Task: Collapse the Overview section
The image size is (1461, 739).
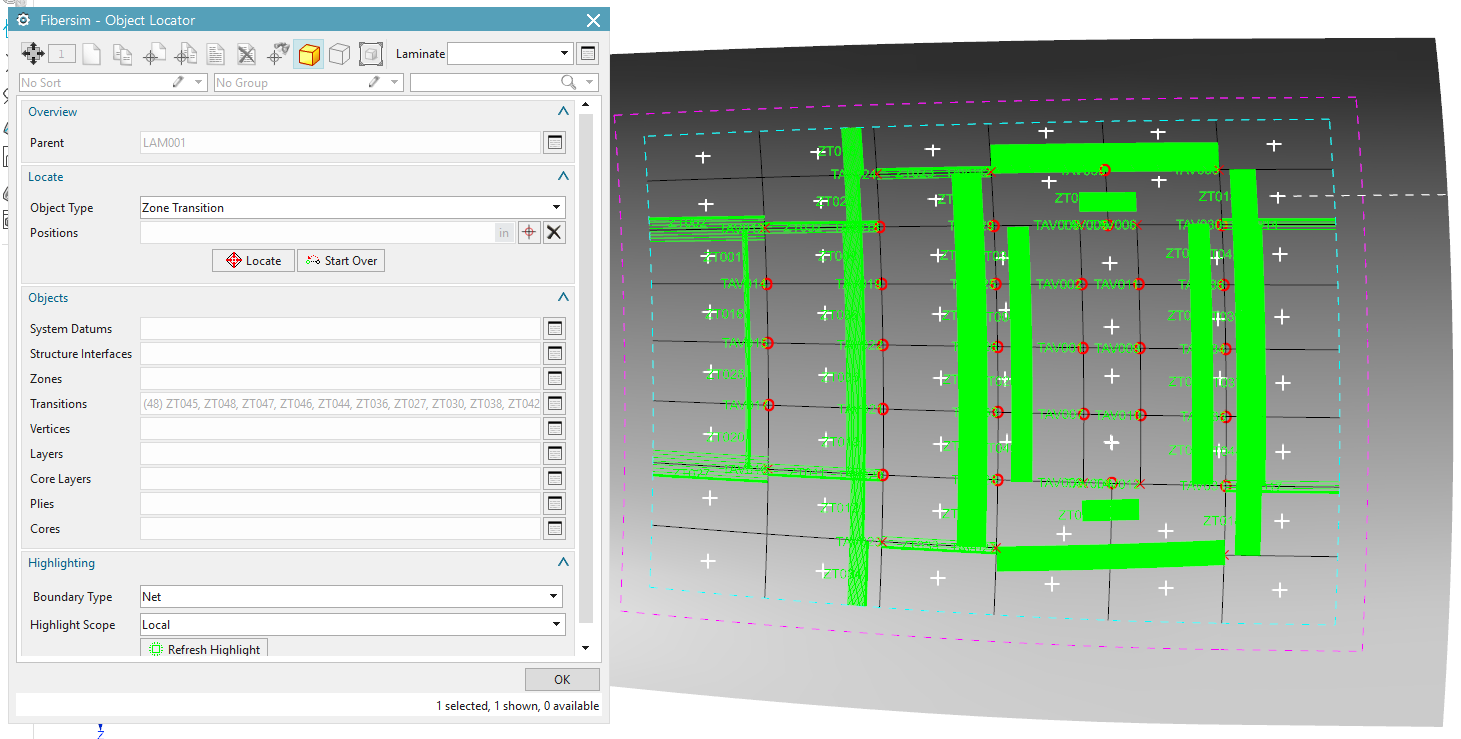Action: 563,111
